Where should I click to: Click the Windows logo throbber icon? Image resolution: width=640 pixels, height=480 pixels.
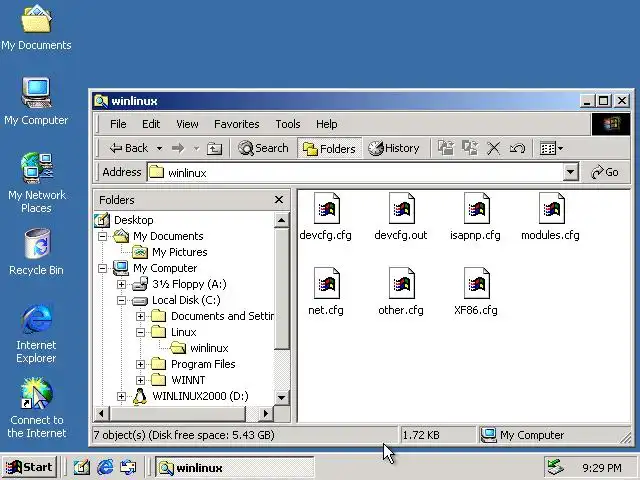(x=611, y=124)
